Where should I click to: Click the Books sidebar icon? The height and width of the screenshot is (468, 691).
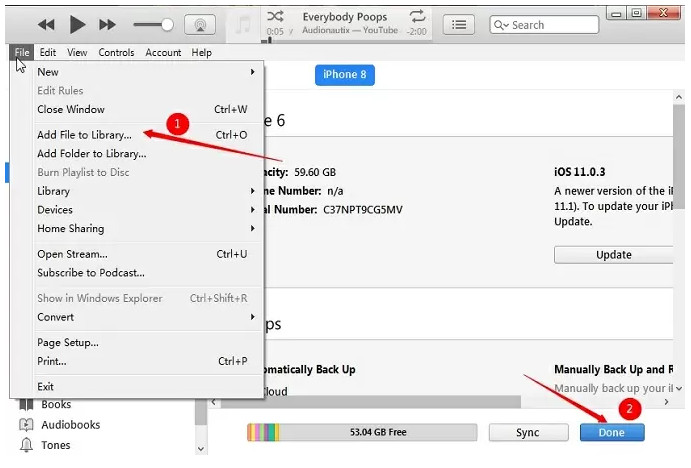[x=26, y=404]
